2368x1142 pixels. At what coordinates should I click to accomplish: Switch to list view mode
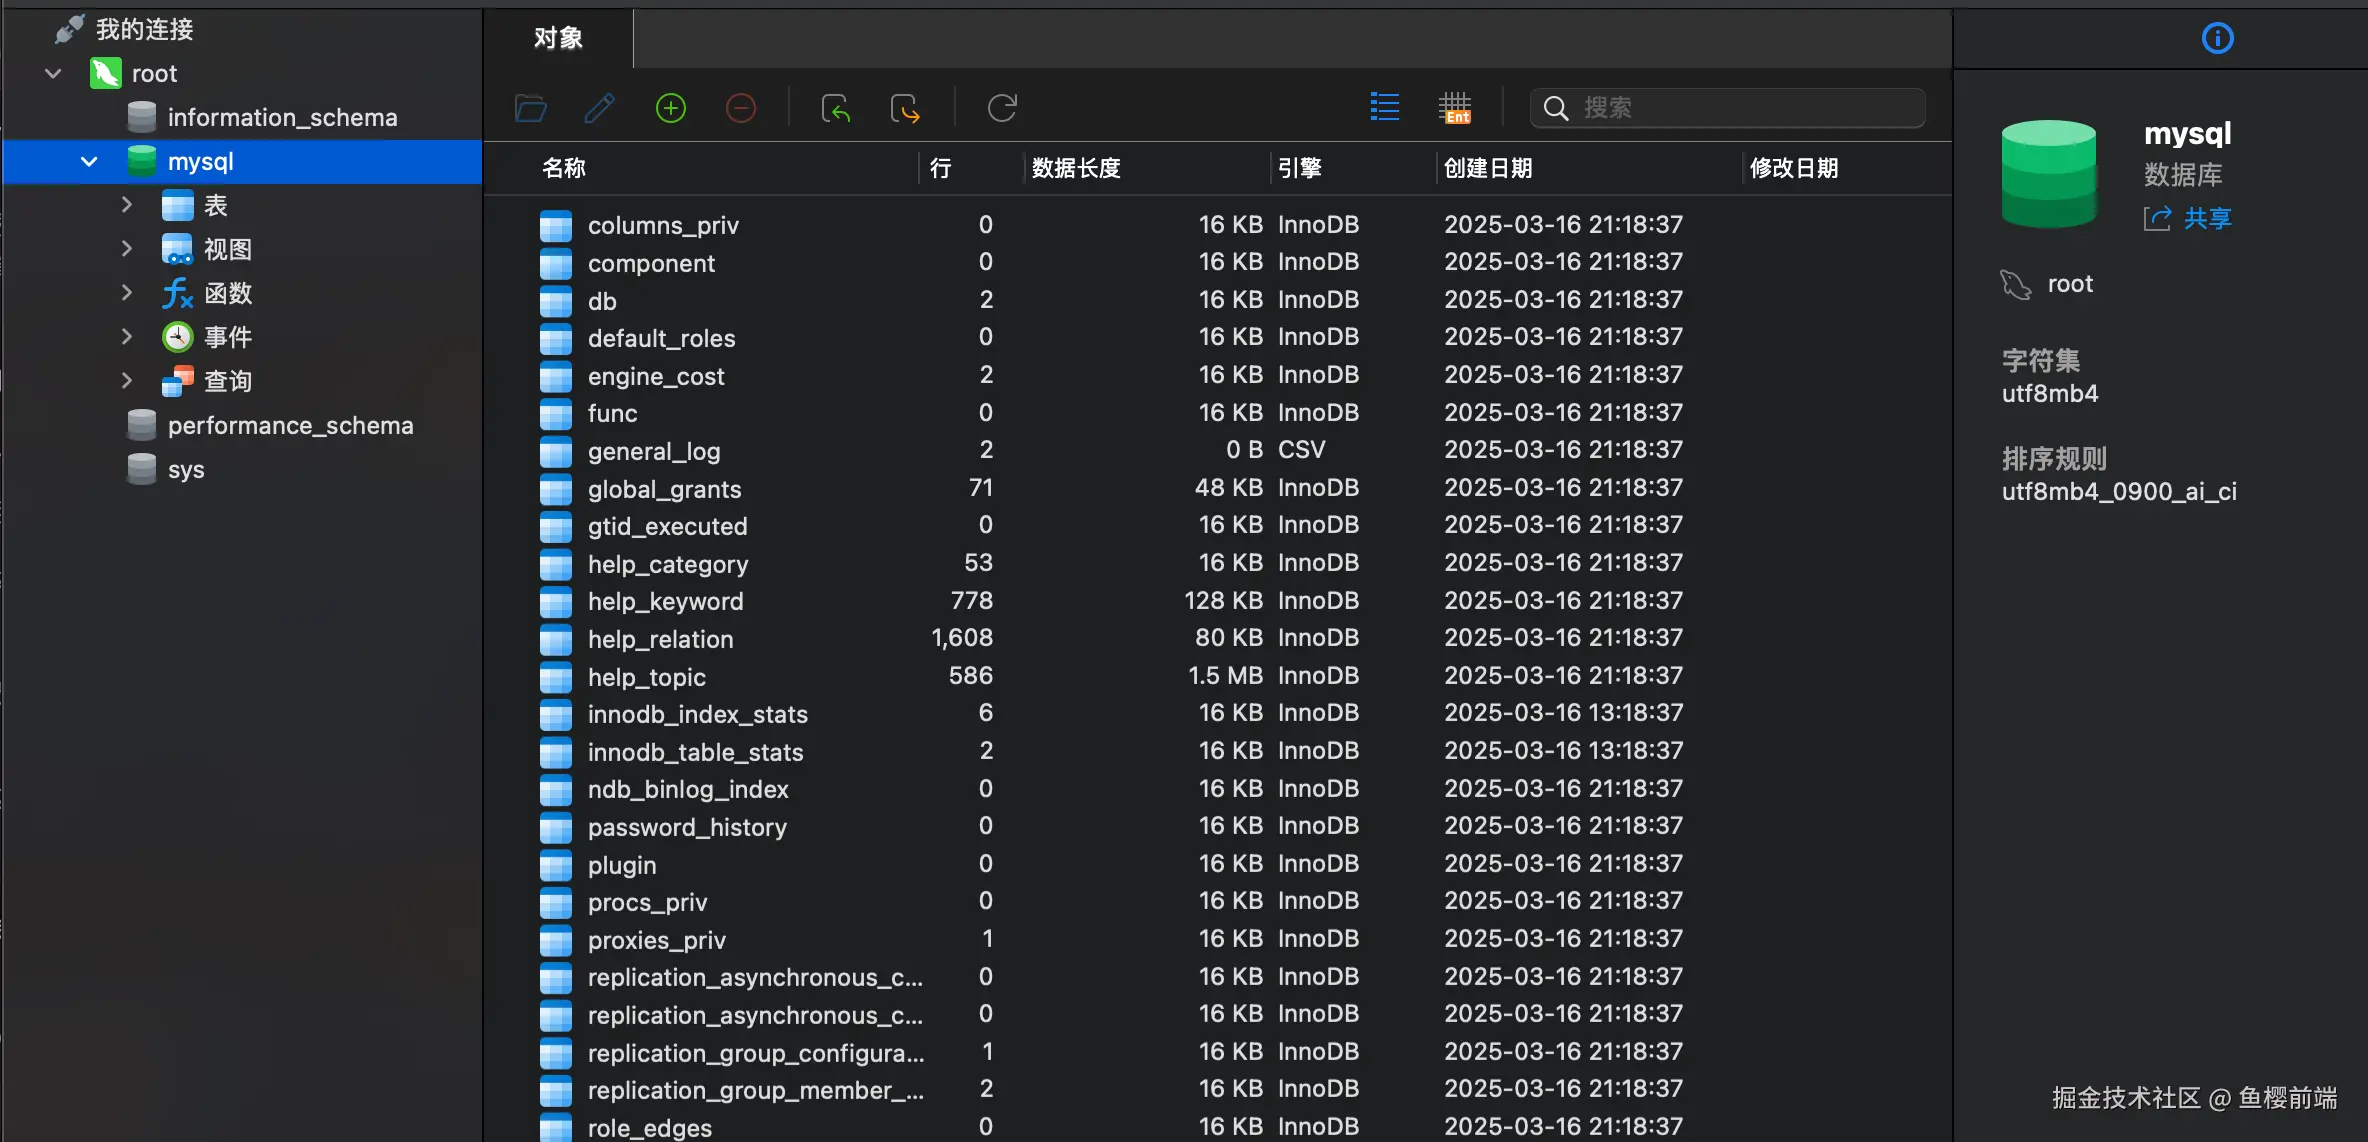click(x=1385, y=107)
